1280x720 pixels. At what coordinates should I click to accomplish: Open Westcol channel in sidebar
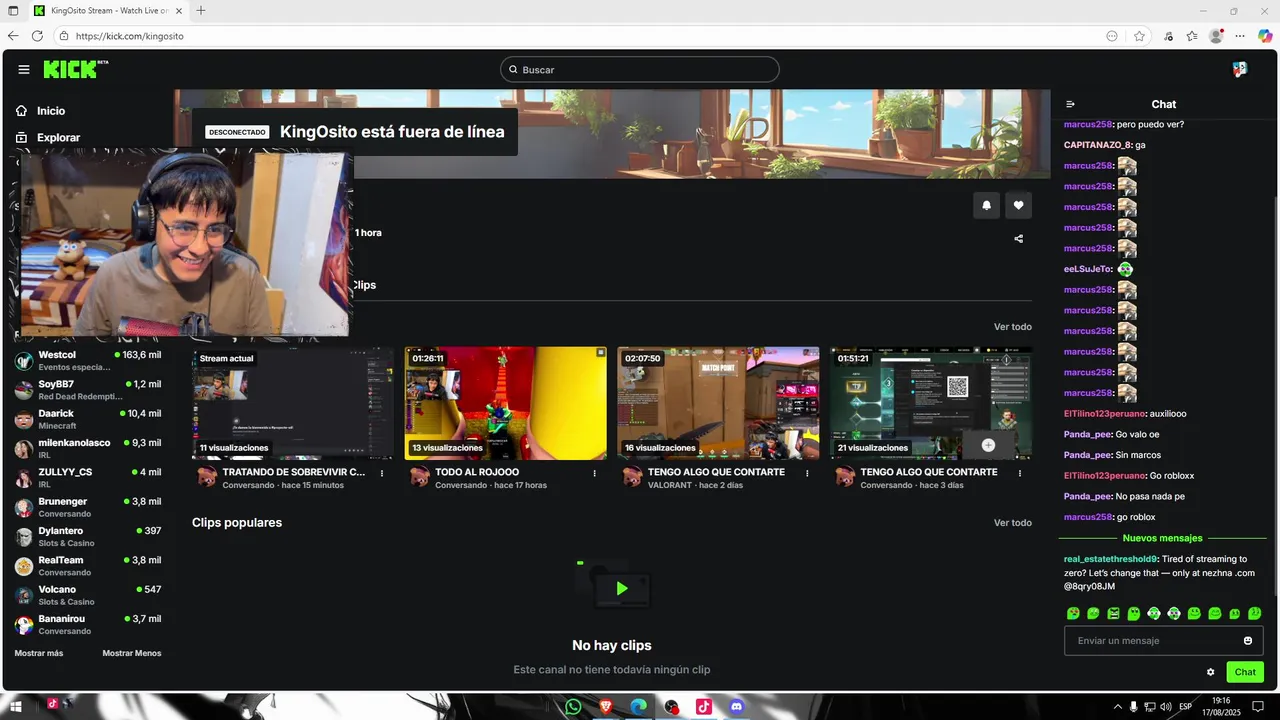point(88,360)
